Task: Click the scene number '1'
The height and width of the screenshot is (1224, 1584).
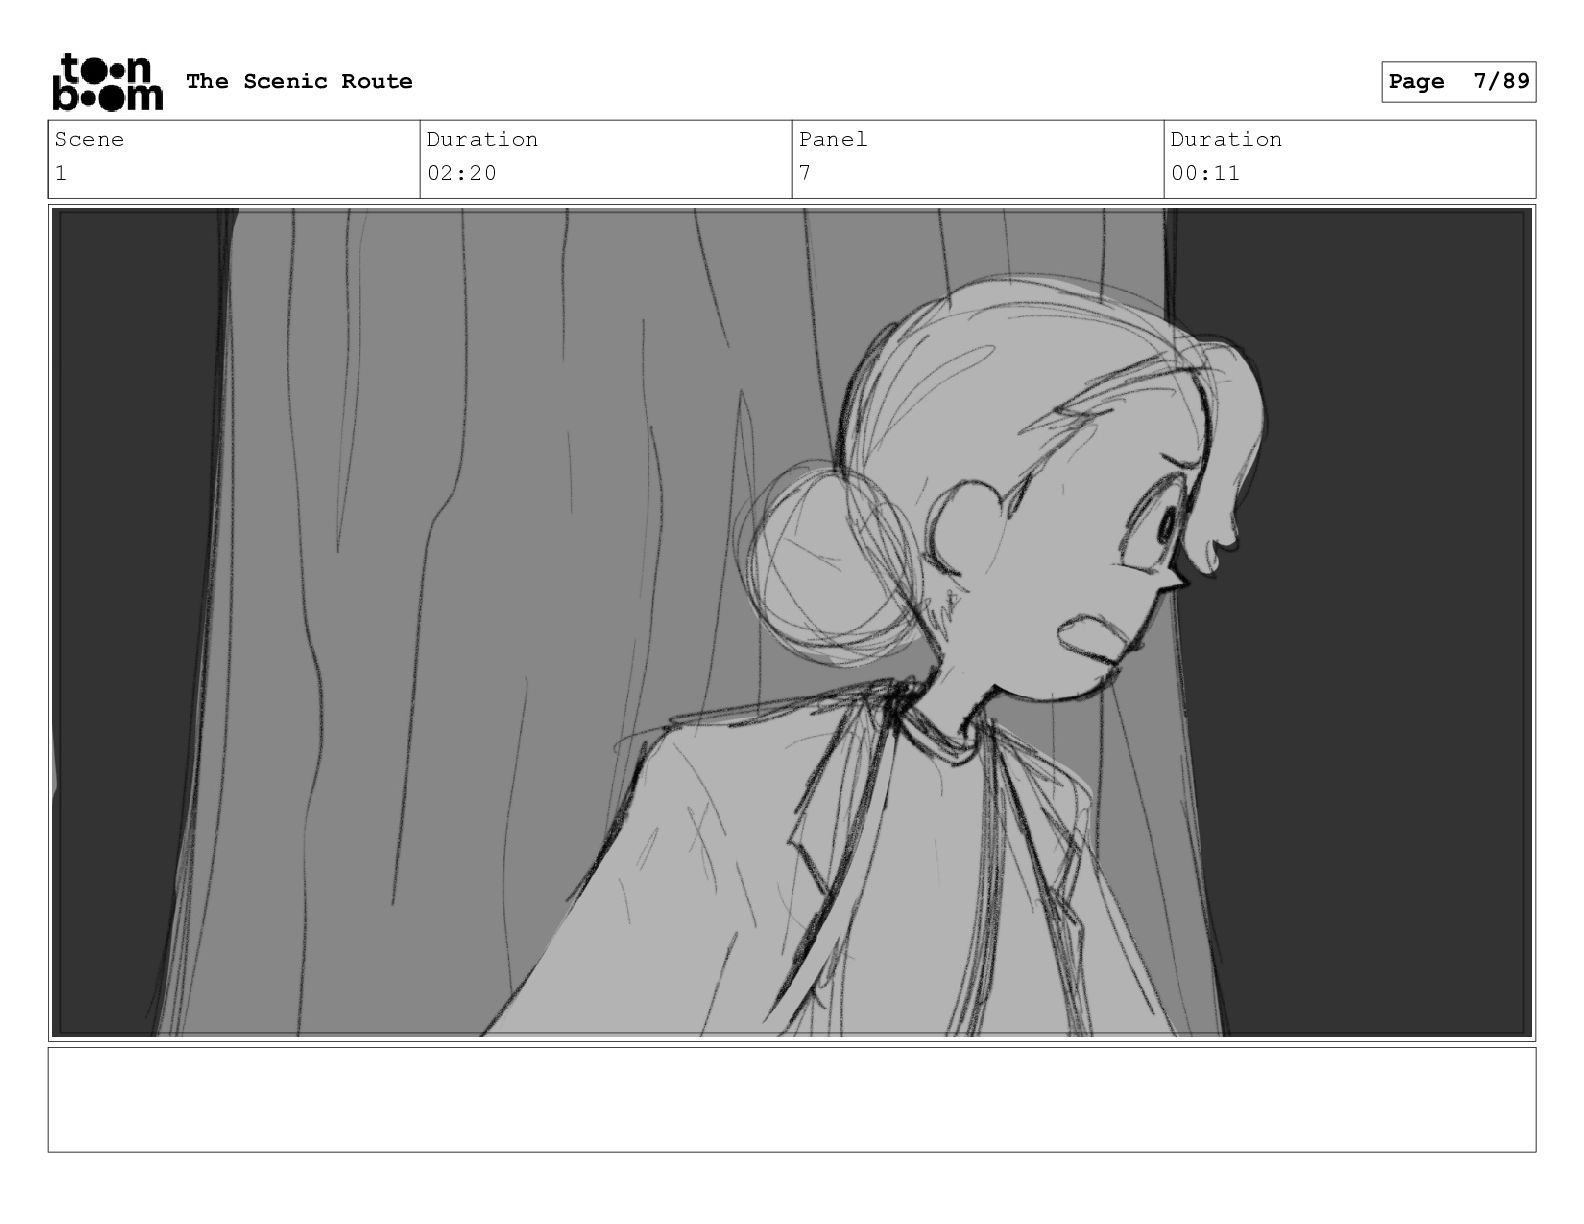Action: click(60, 173)
